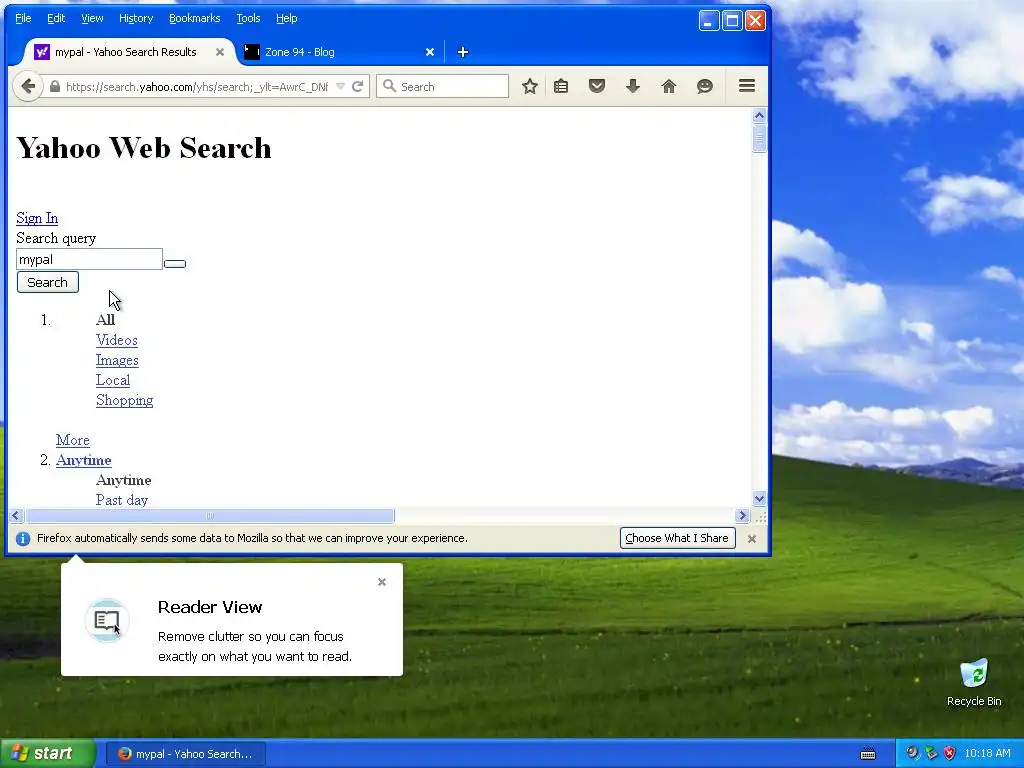Click the bold Anytime filter link

tap(84, 460)
